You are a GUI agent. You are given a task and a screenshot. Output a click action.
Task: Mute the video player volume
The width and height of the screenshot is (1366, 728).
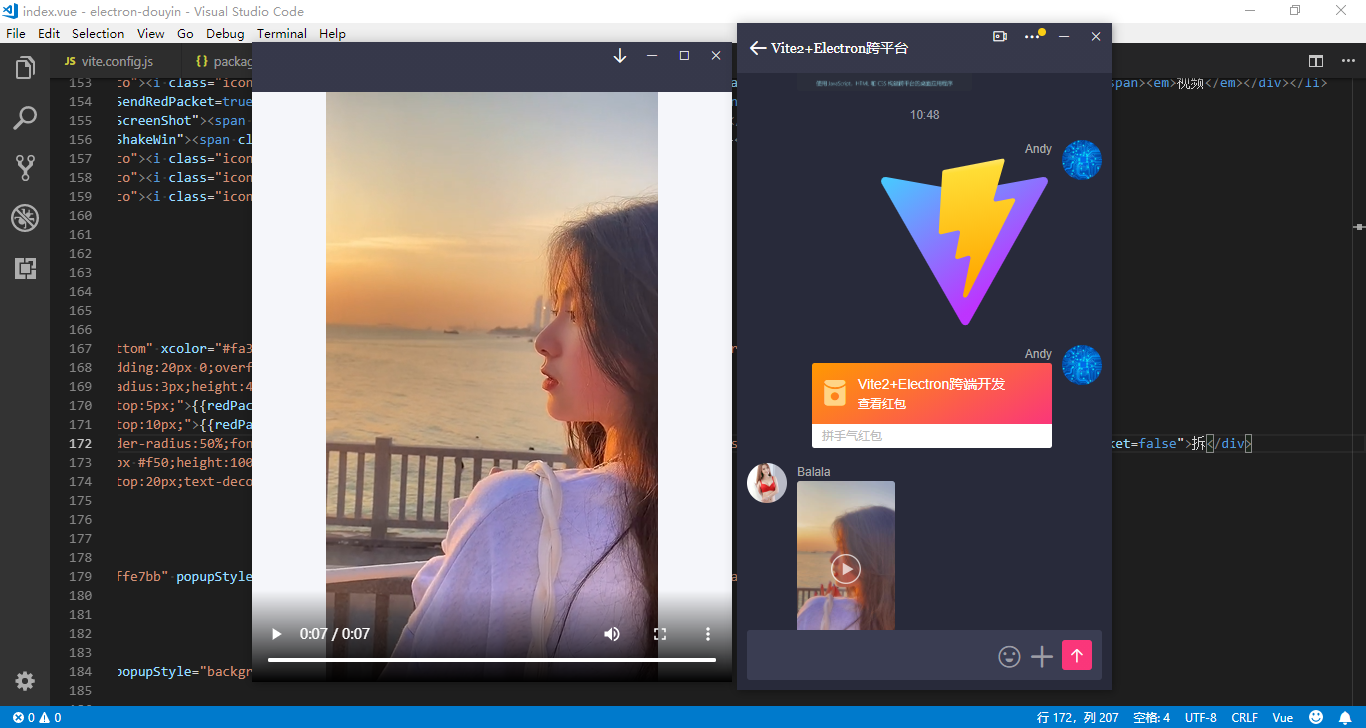point(611,633)
